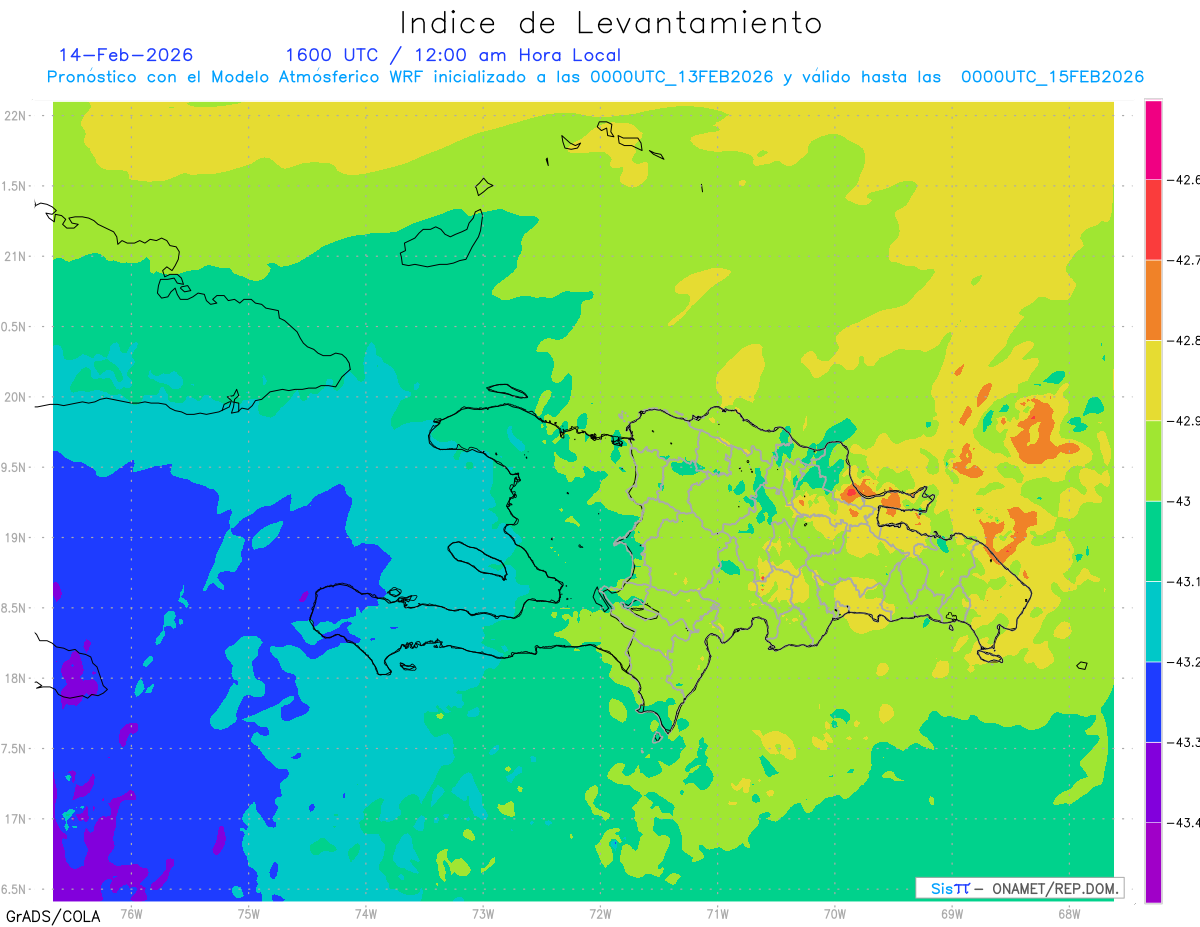Click the "21N" latitude label
The height and width of the screenshot is (927, 1200).
(x=15, y=257)
